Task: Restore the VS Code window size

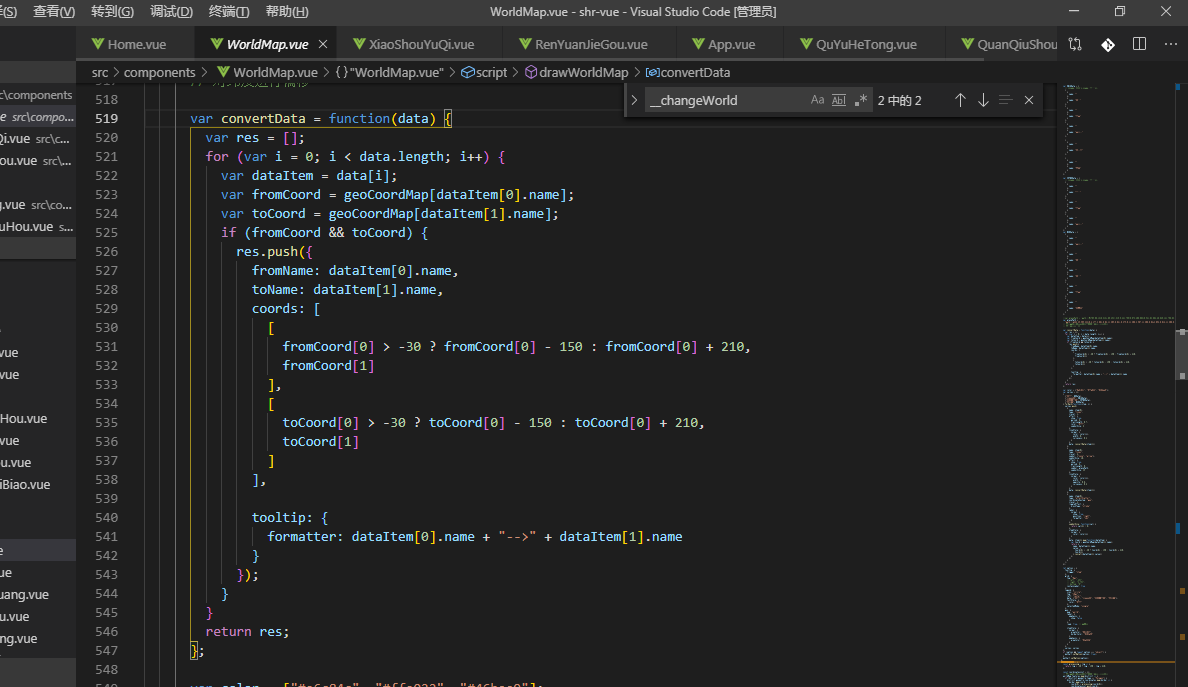Action: (1120, 11)
